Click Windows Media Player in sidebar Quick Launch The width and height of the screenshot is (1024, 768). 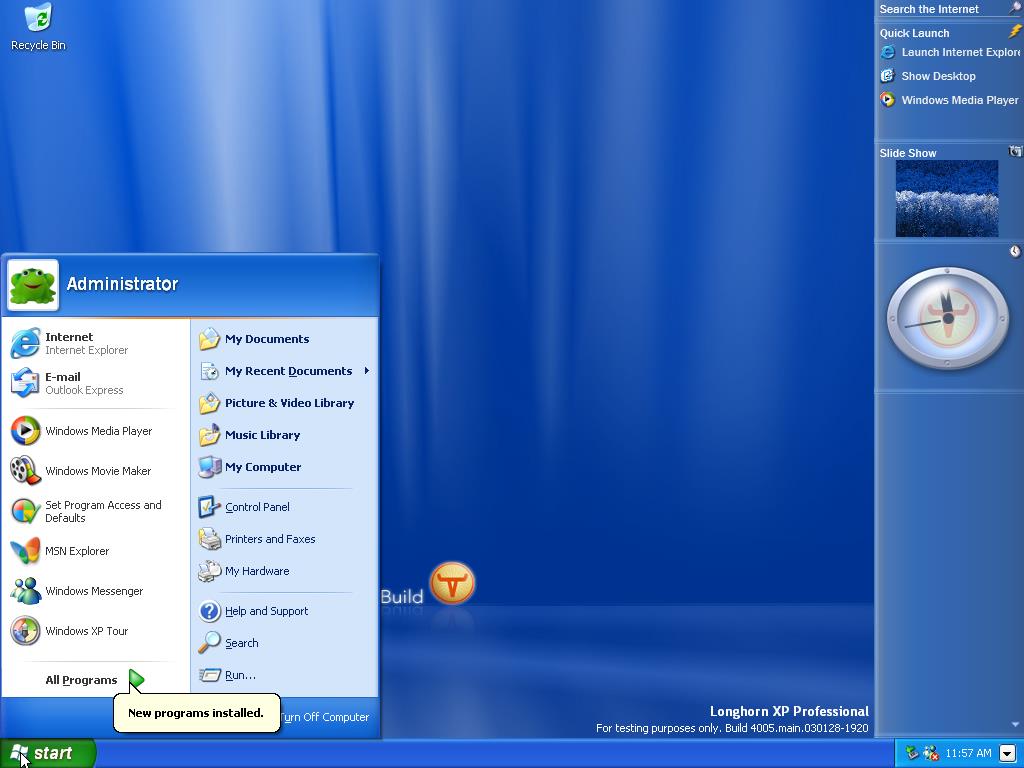point(949,100)
